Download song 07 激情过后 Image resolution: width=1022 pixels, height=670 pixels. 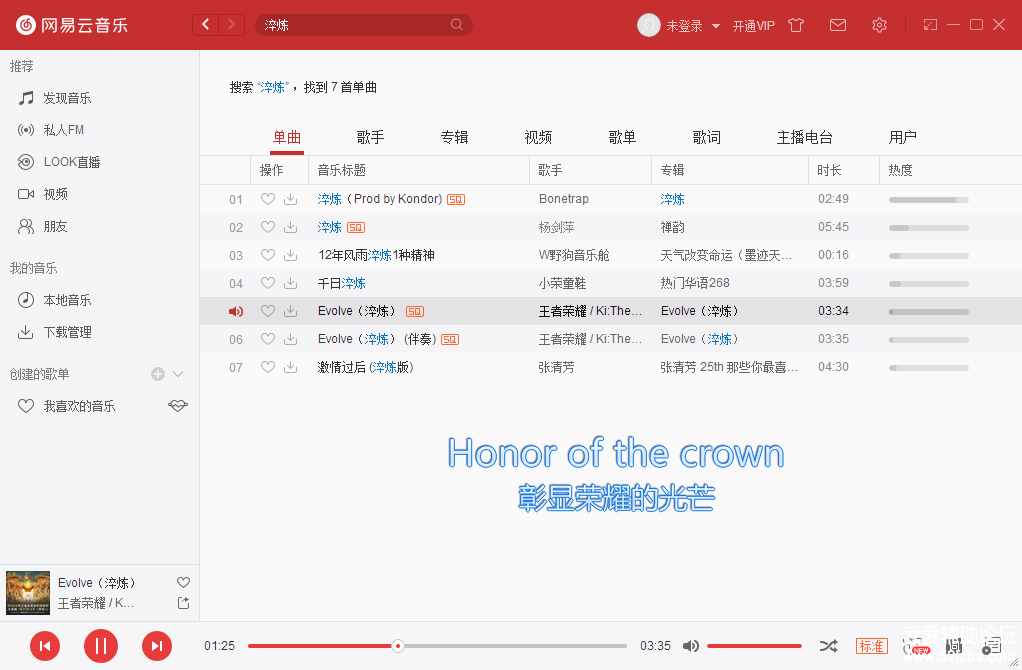291,368
